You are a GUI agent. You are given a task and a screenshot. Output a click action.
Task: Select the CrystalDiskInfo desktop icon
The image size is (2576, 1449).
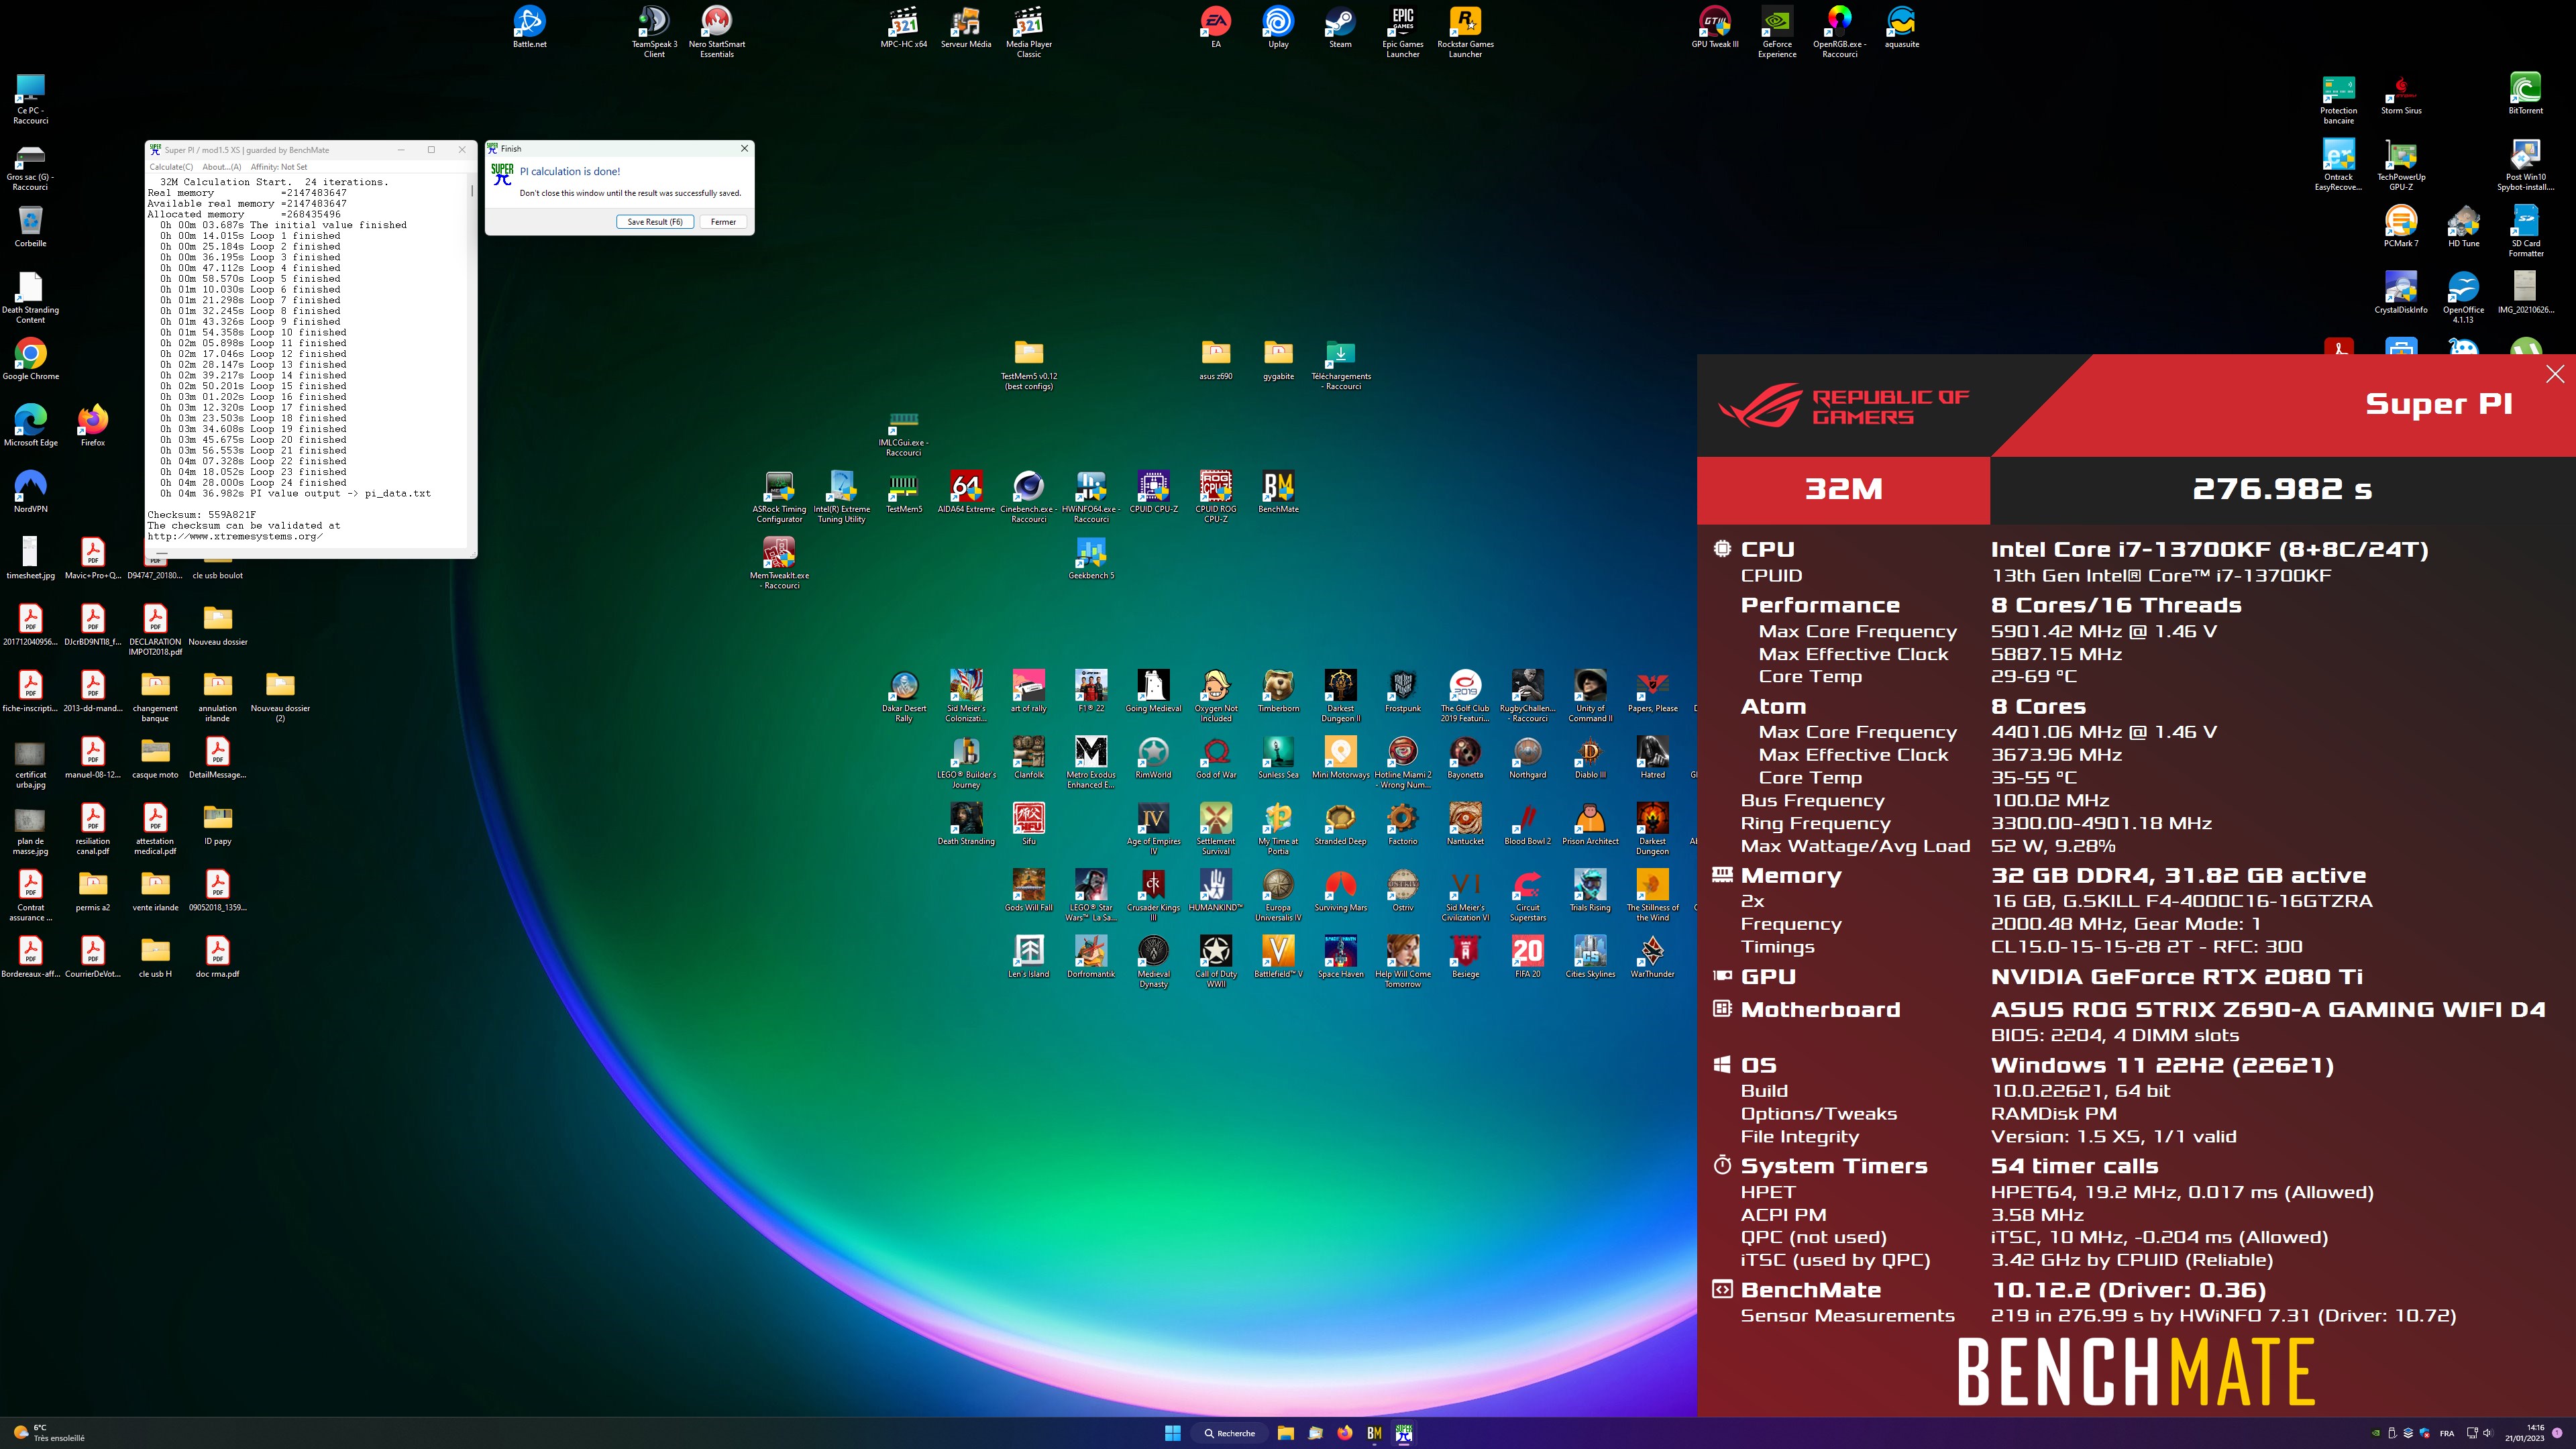(x=2401, y=293)
